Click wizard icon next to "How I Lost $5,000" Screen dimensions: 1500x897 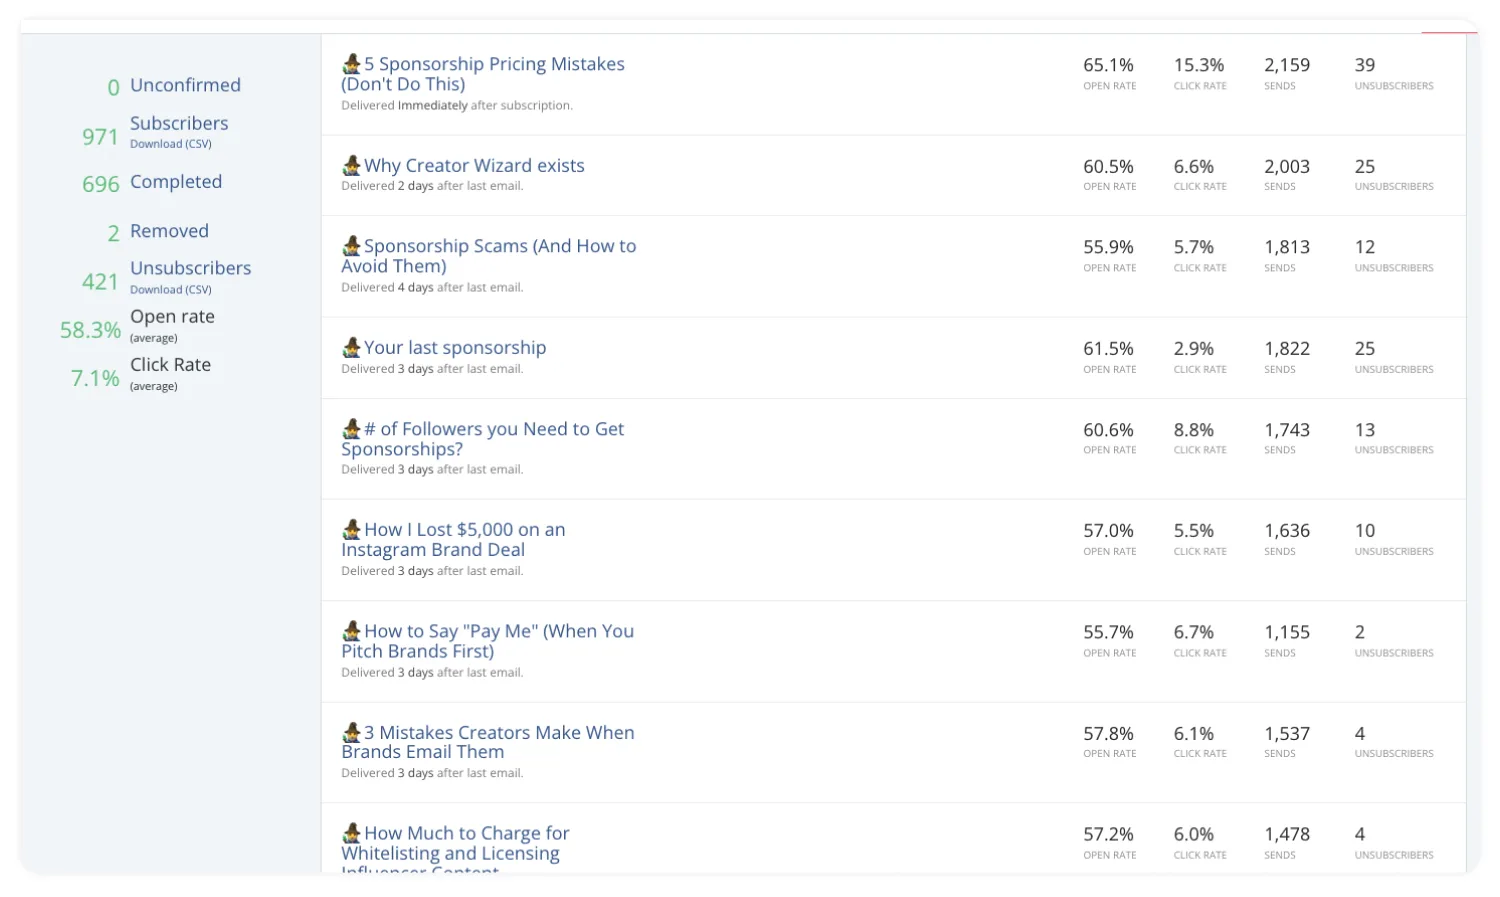pos(351,529)
